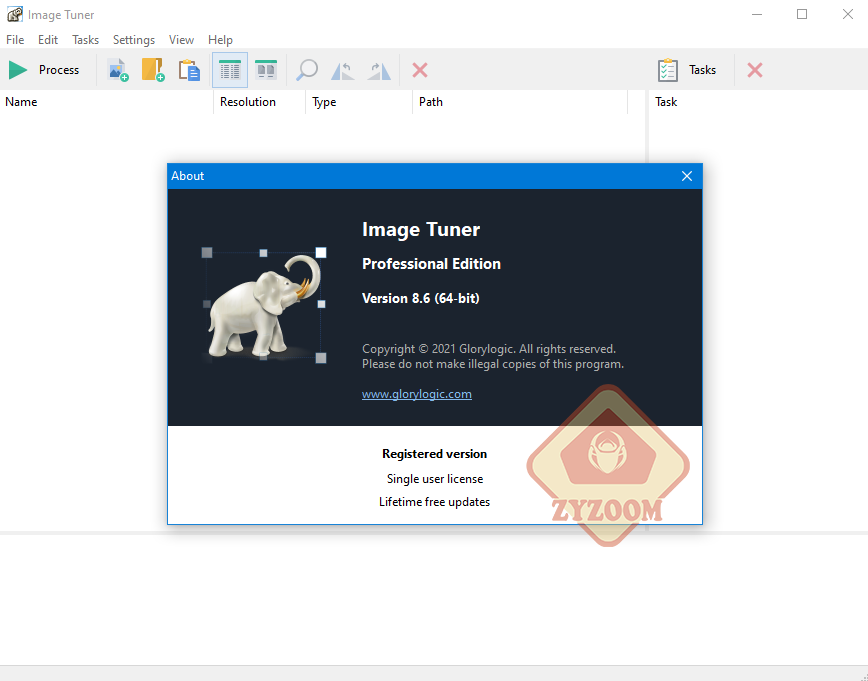
Task: Click the Task column header
Action: pyautogui.click(x=666, y=102)
